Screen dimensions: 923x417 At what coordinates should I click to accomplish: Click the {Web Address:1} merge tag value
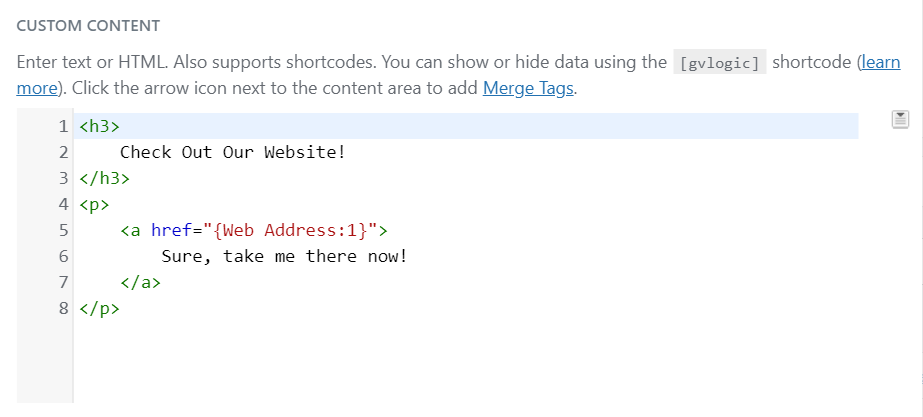pos(289,231)
